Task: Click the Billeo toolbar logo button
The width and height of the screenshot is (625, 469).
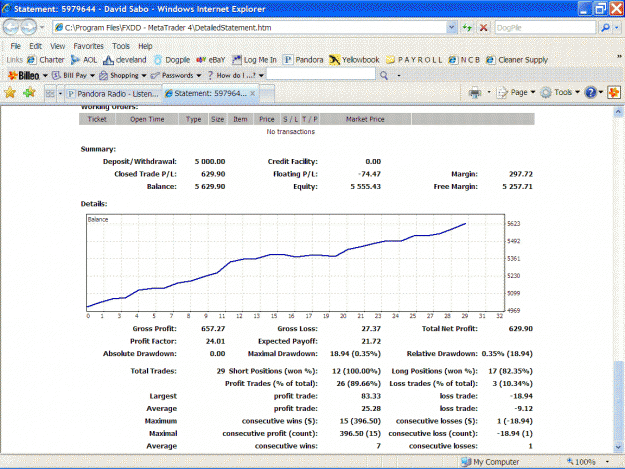Action: [24, 75]
